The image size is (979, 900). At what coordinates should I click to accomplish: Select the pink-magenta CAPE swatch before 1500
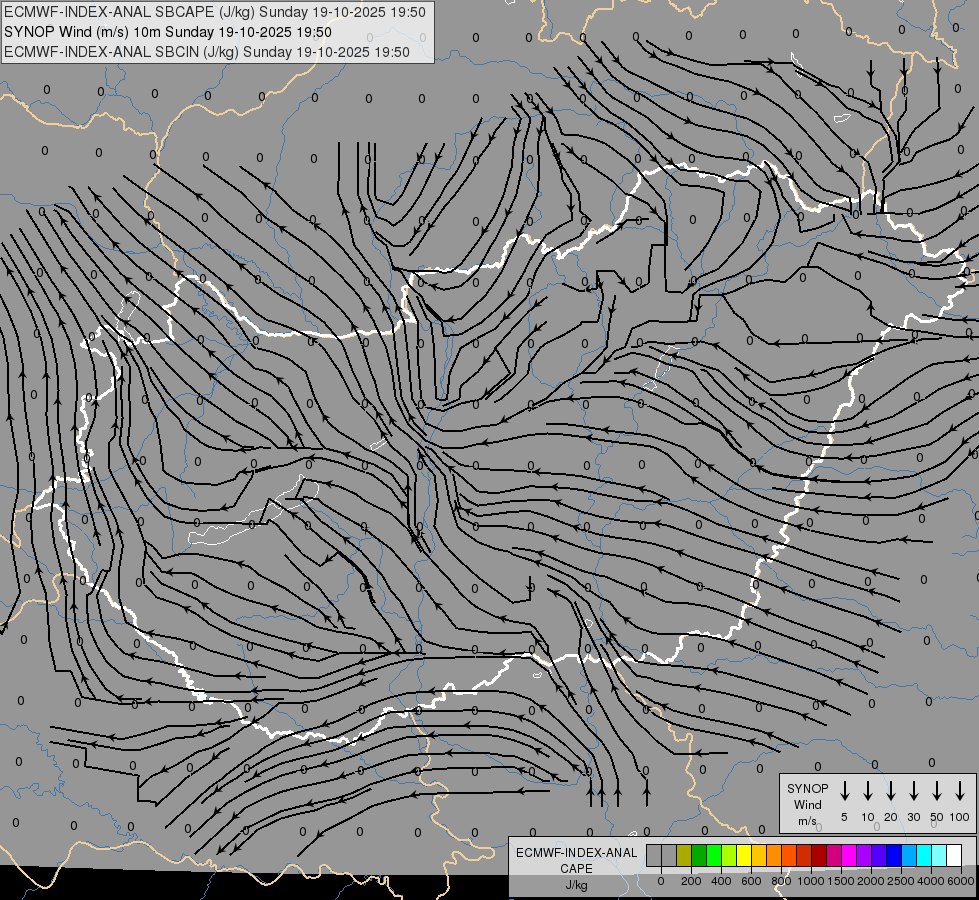pyautogui.click(x=835, y=855)
